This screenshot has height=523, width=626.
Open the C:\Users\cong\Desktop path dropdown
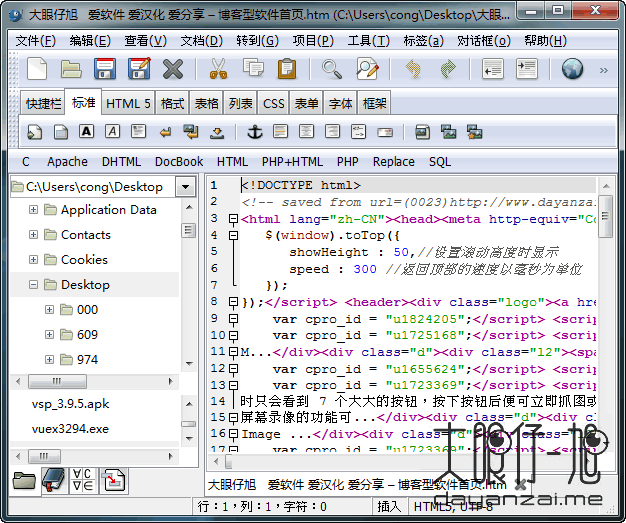click(185, 186)
